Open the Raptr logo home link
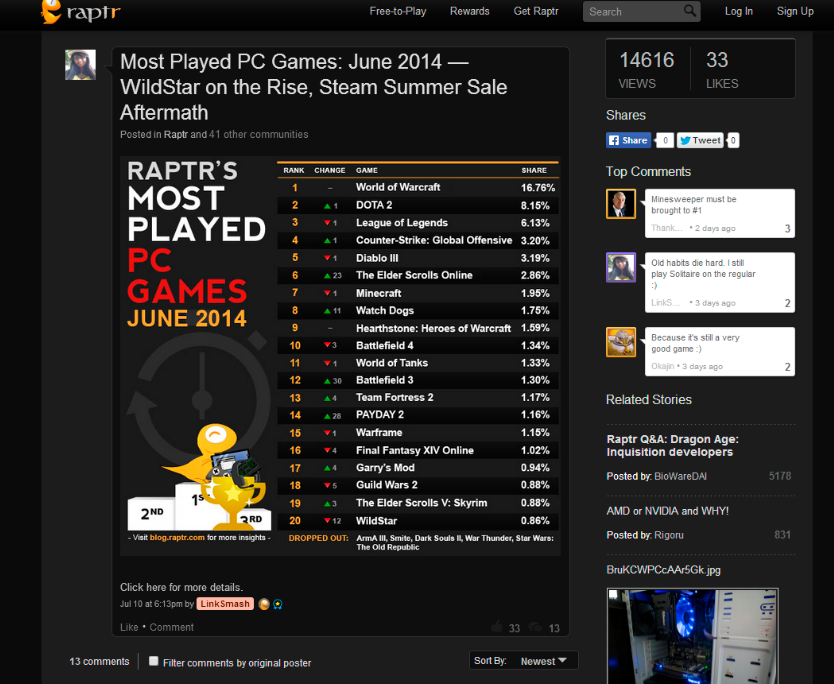 point(81,12)
